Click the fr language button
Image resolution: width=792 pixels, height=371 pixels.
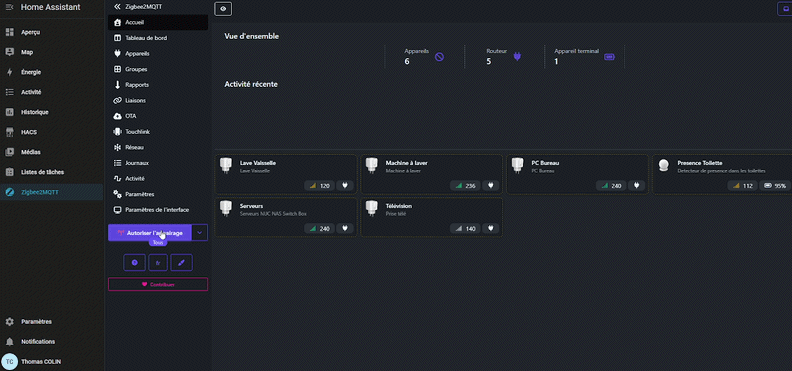[x=158, y=262]
